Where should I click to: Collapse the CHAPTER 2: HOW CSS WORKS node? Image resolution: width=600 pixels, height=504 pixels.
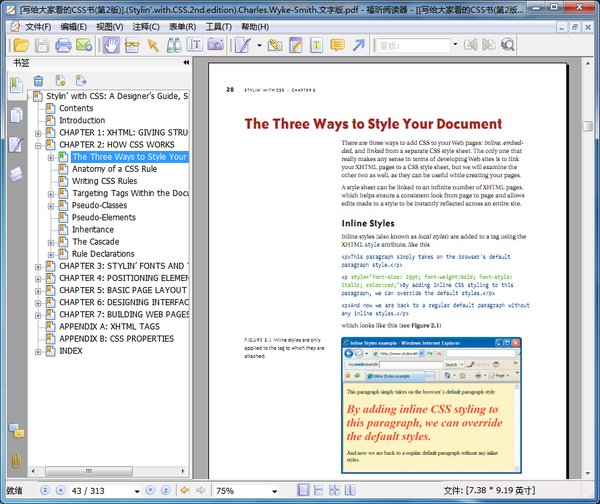[x=38, y=145]
